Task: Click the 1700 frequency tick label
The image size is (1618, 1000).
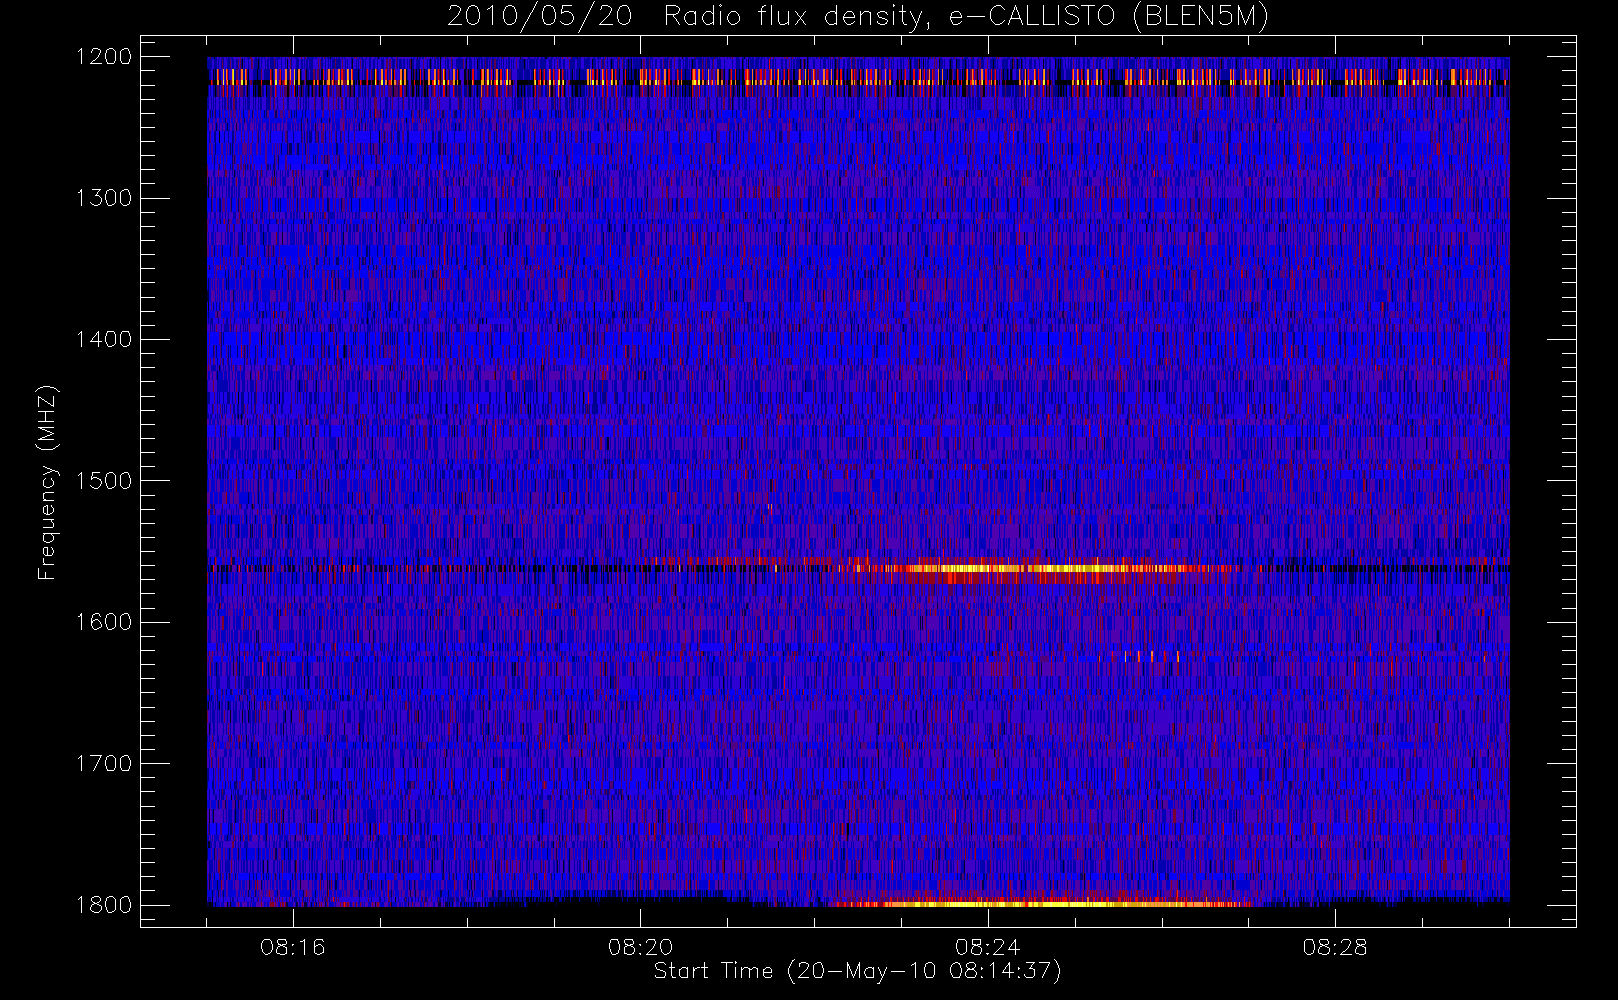Action: [x=104, y=764]
